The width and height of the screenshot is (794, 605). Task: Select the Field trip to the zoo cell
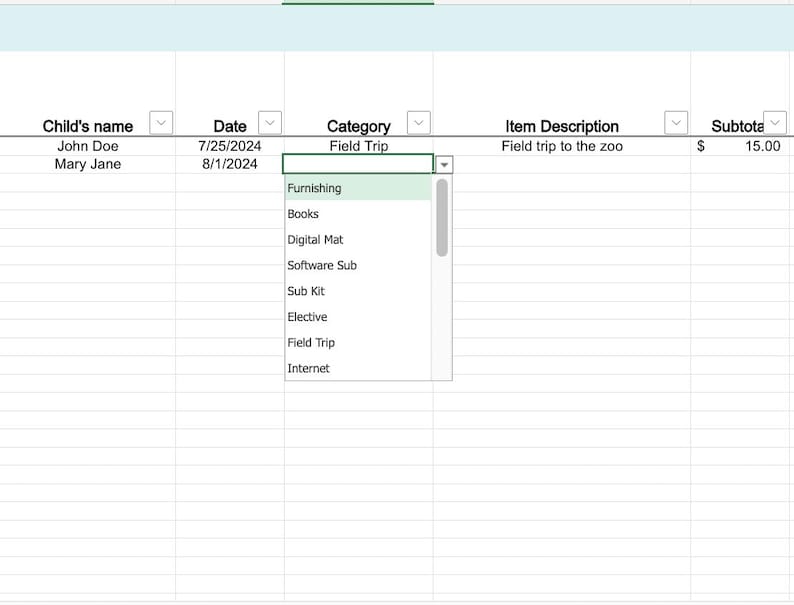click(x=562, y=146)
